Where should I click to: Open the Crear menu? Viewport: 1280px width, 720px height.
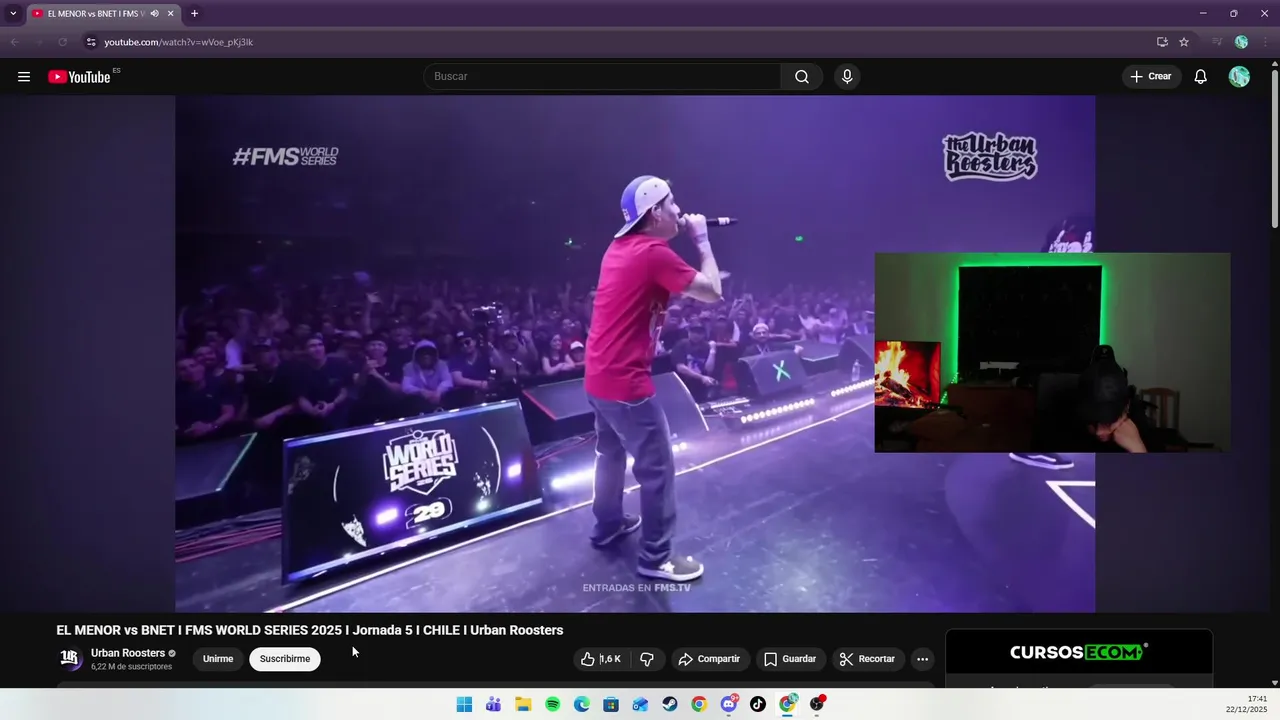coord(1151,77)
